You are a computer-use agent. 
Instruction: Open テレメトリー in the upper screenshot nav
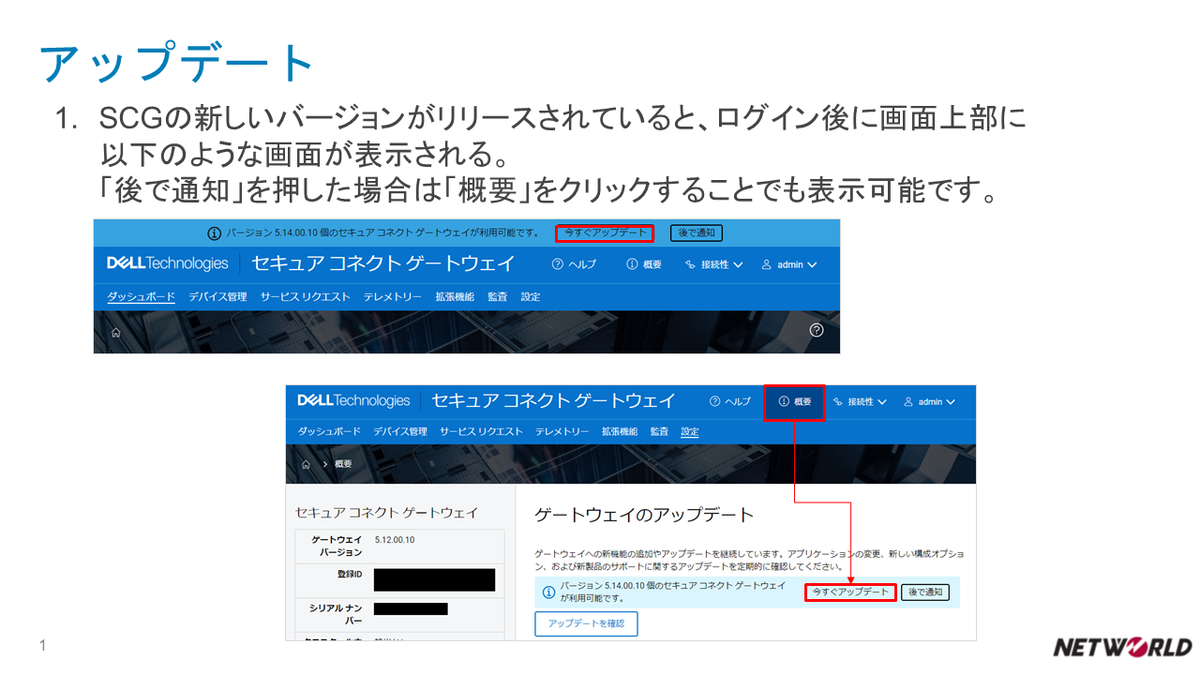click(x=392, y=297)
